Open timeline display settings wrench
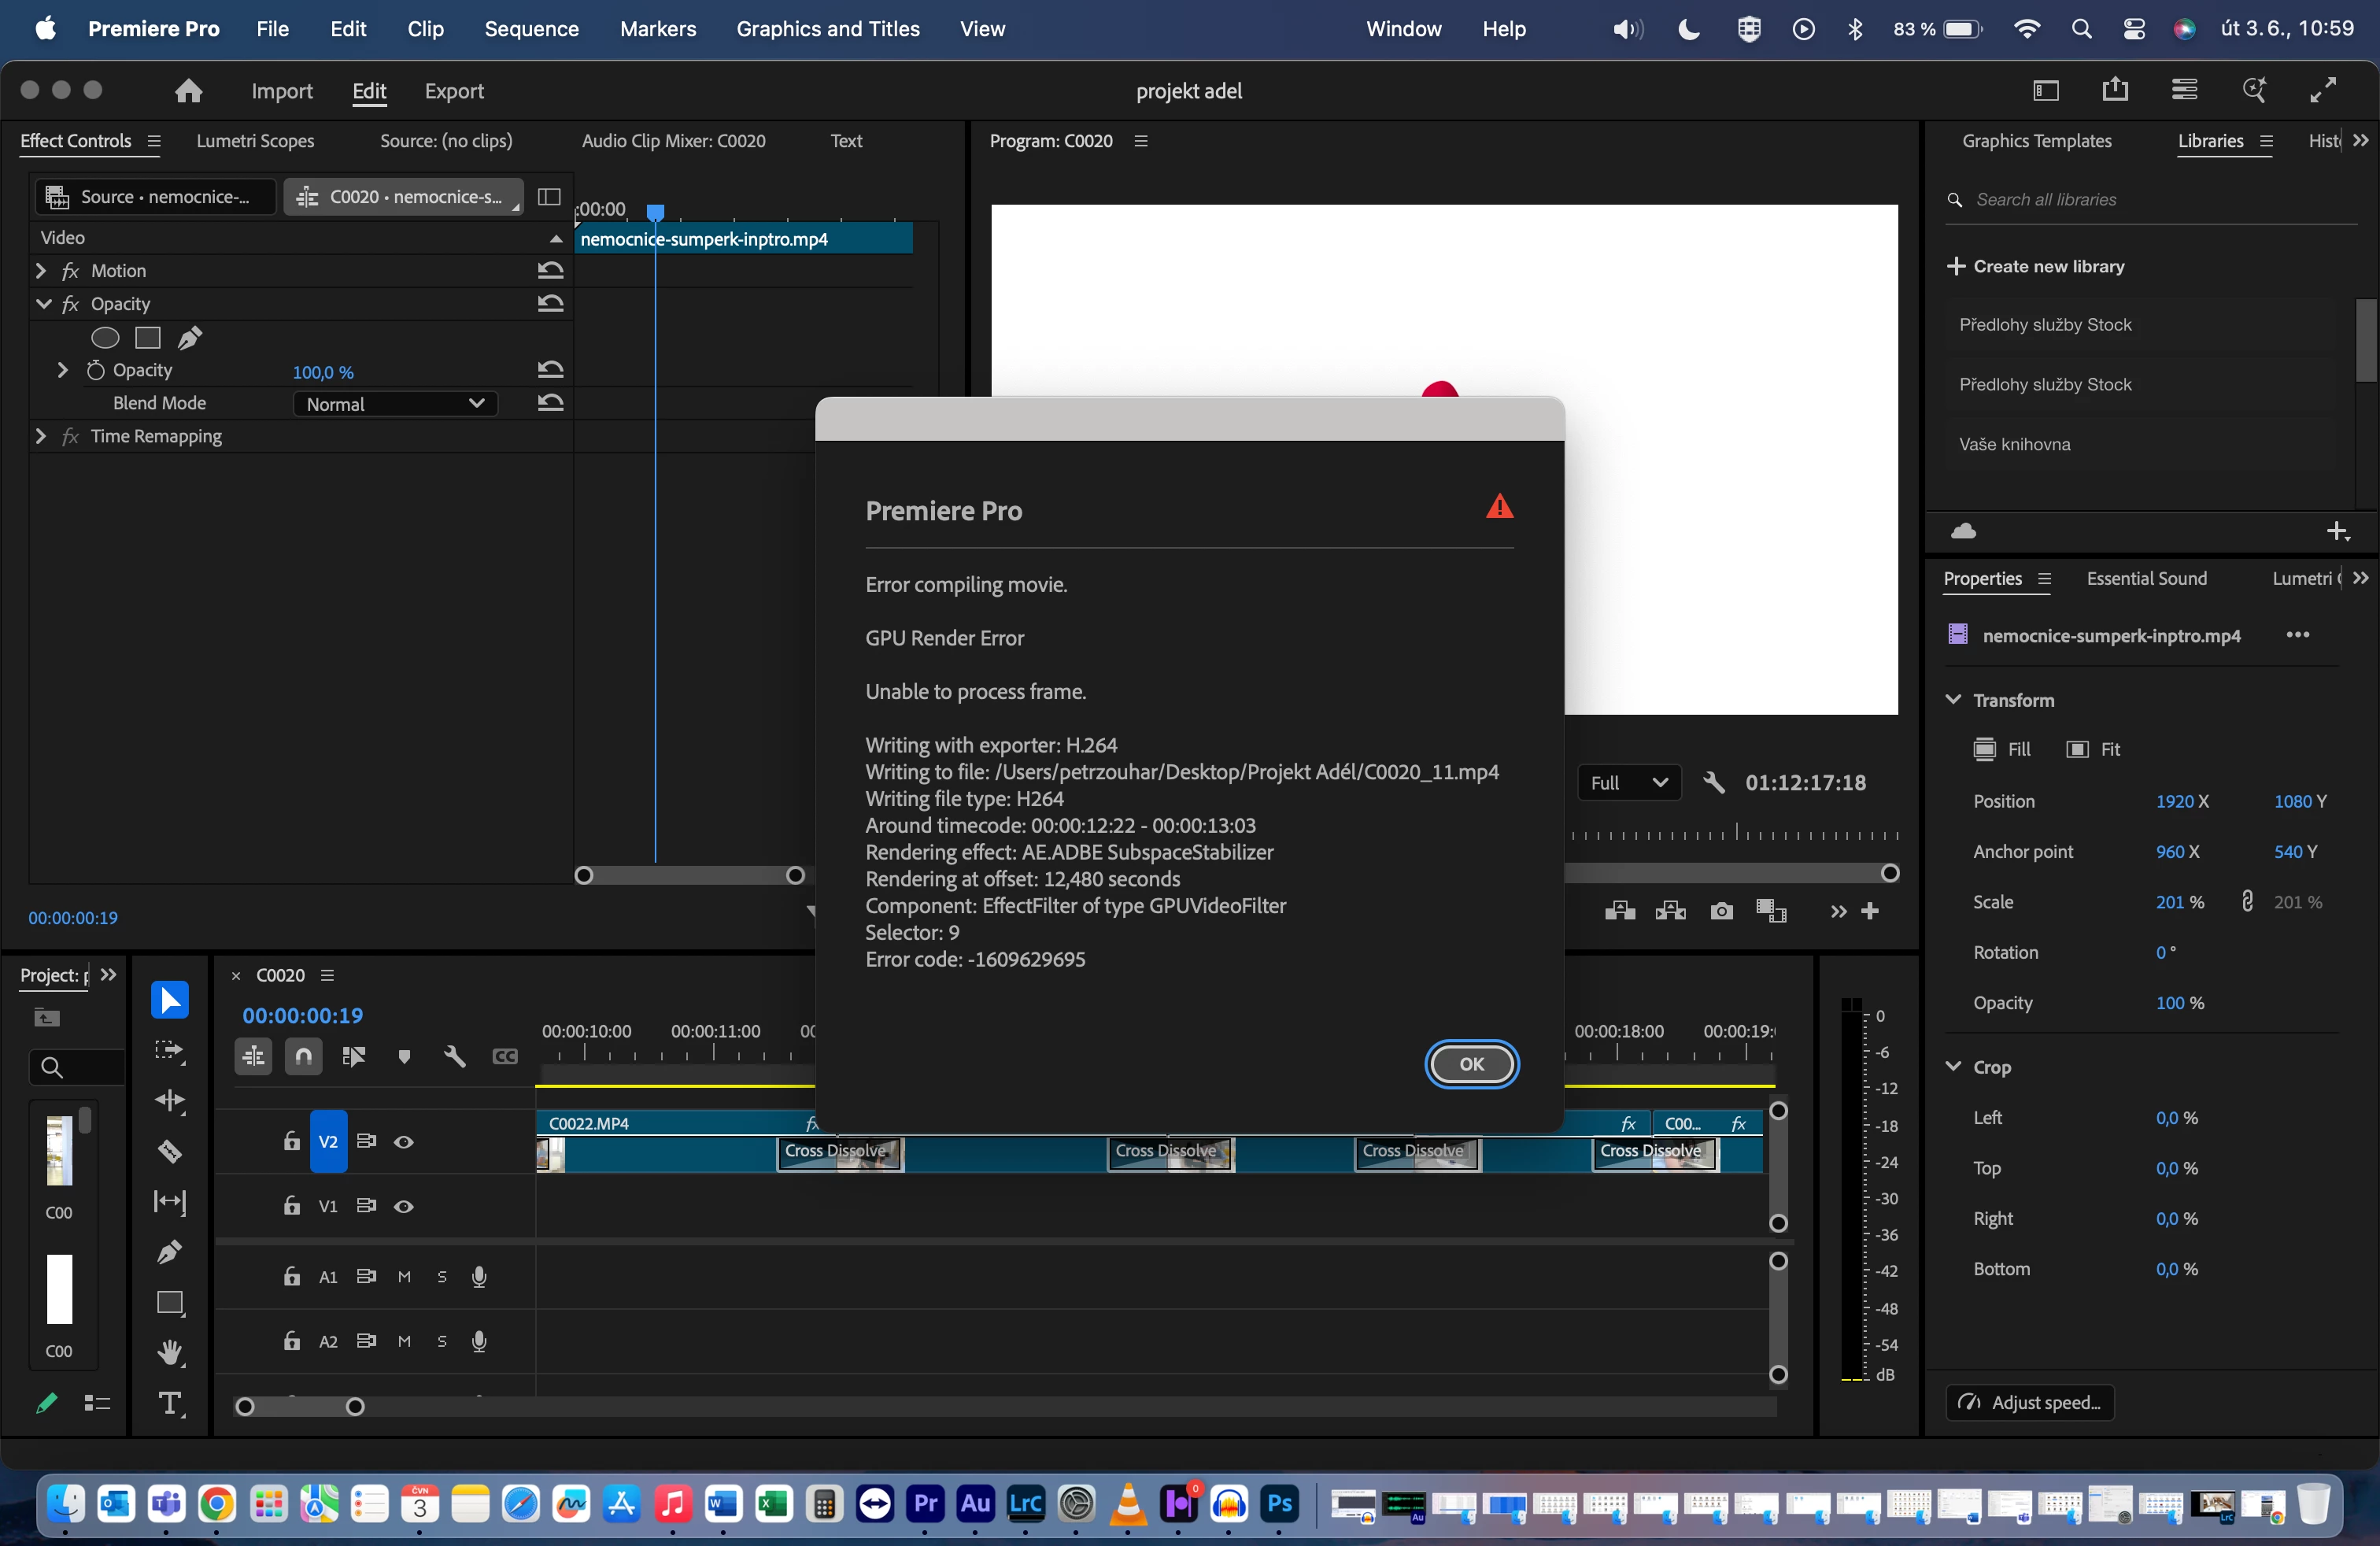The height and width of the screenshot is (1546, 2380). [454, 1057]
